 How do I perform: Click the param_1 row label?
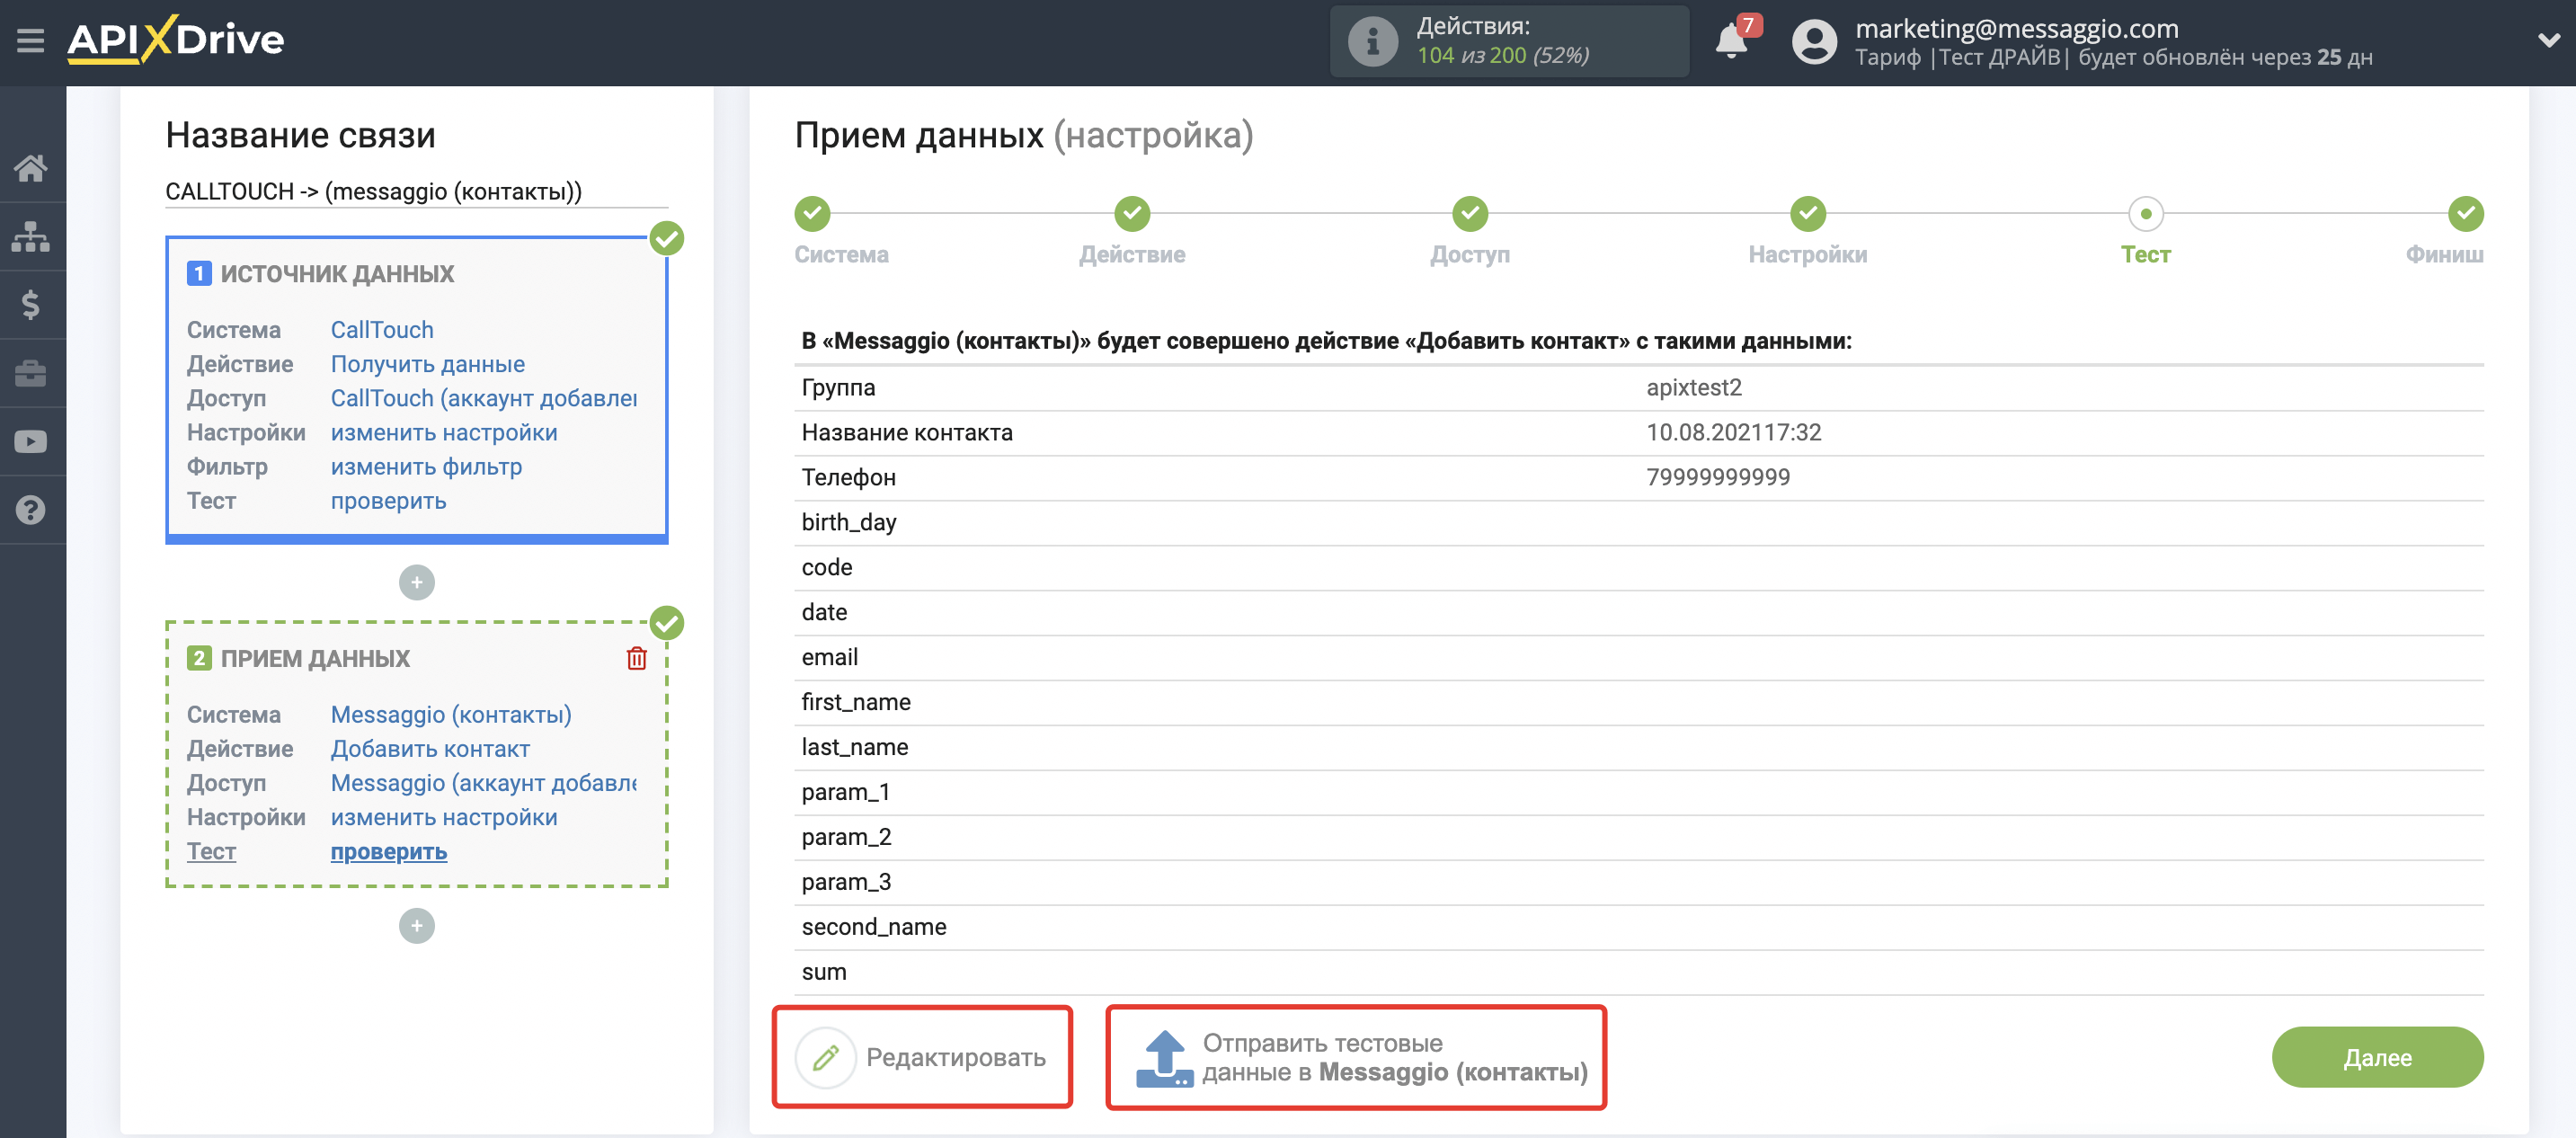[845, 793]
